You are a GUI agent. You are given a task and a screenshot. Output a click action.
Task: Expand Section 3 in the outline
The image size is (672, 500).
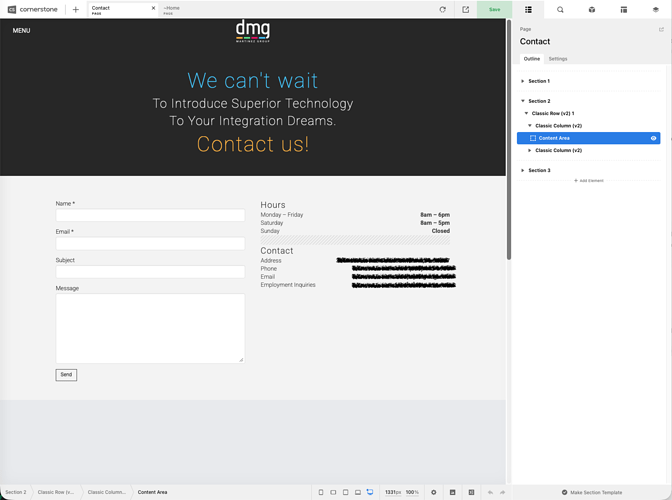click(522, 171)
